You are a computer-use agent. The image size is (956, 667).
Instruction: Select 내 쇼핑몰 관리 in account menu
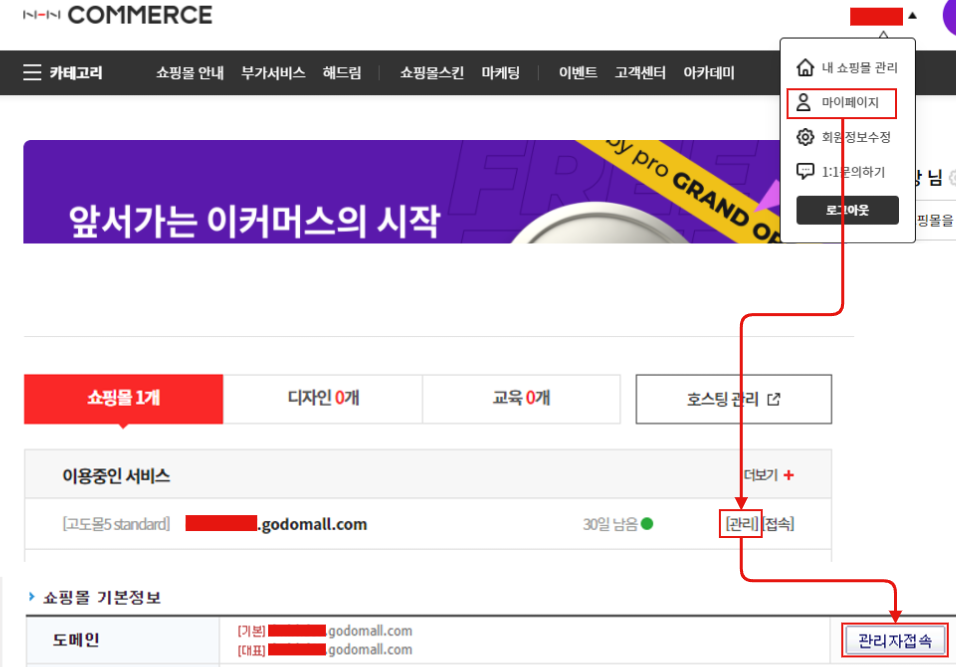[859, 68]
